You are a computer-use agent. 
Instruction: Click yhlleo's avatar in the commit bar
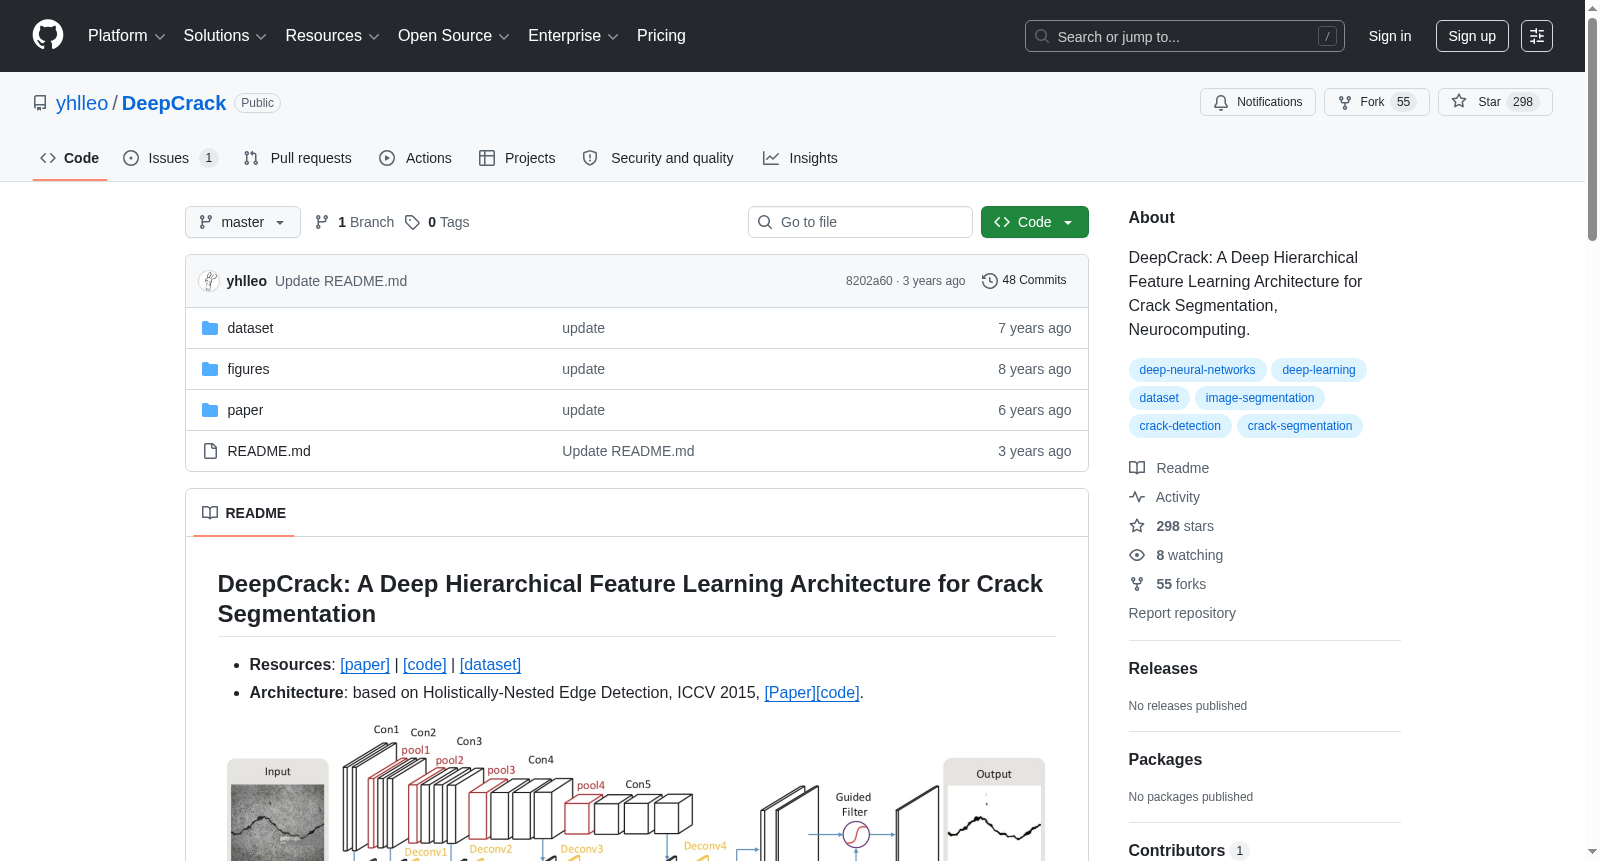pyautogui.click(x=209, y=281)
